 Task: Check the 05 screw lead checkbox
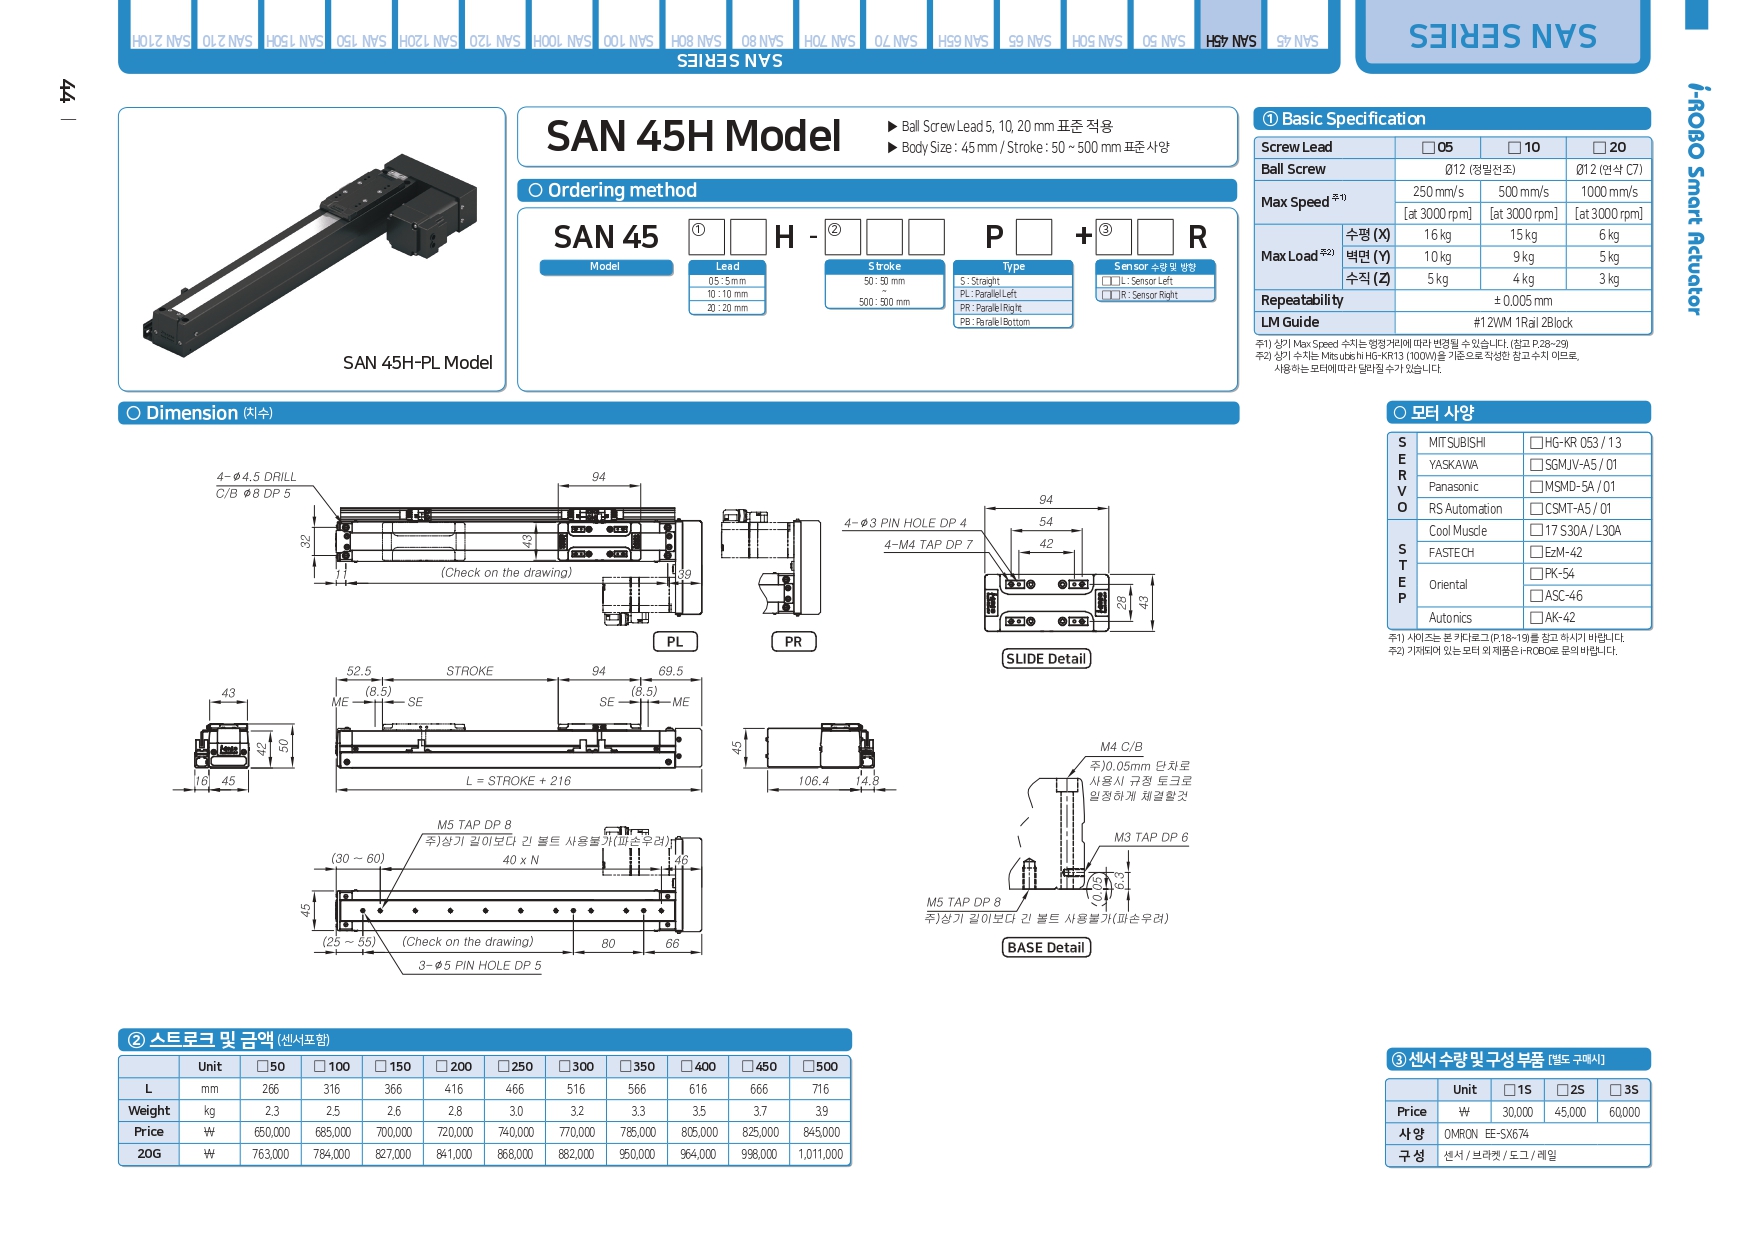pyautogui.click(x=1428, y=147)
